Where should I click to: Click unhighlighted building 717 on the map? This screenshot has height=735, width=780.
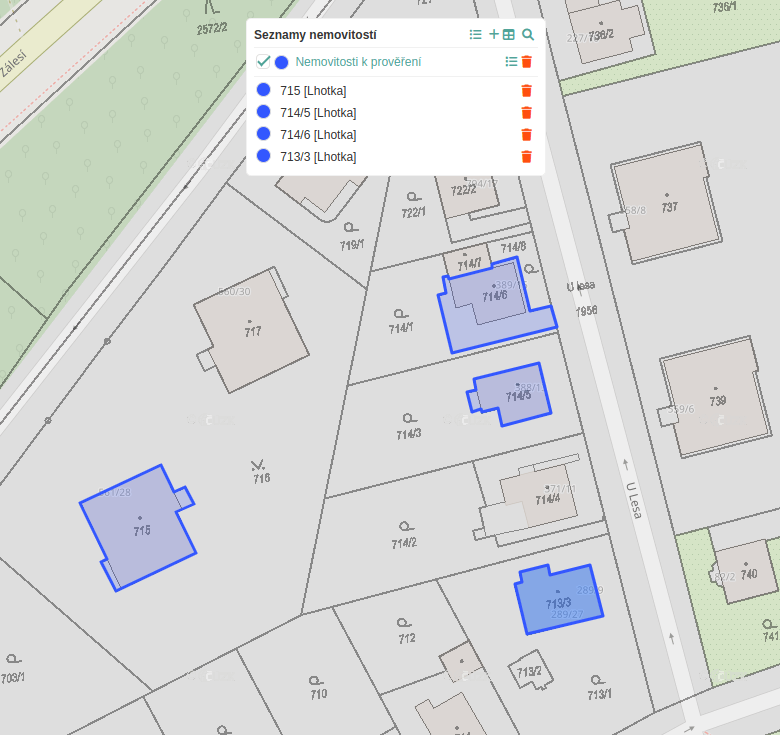click(x=251, y=330)
